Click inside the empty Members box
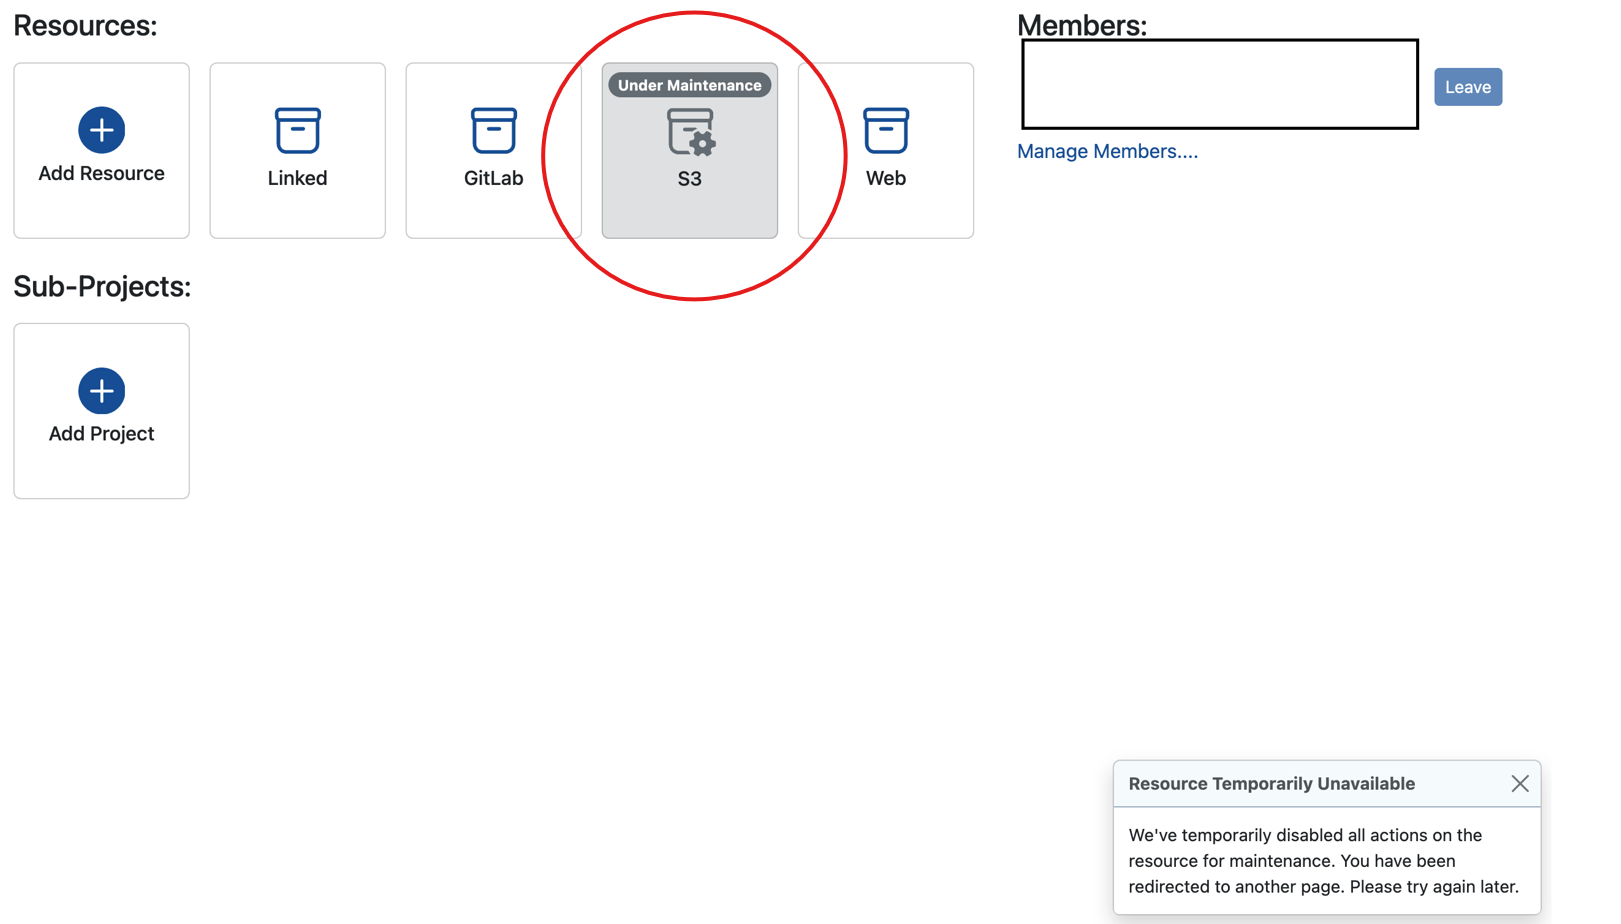Screen dimensions: 1621x924 pos(1219,85)
